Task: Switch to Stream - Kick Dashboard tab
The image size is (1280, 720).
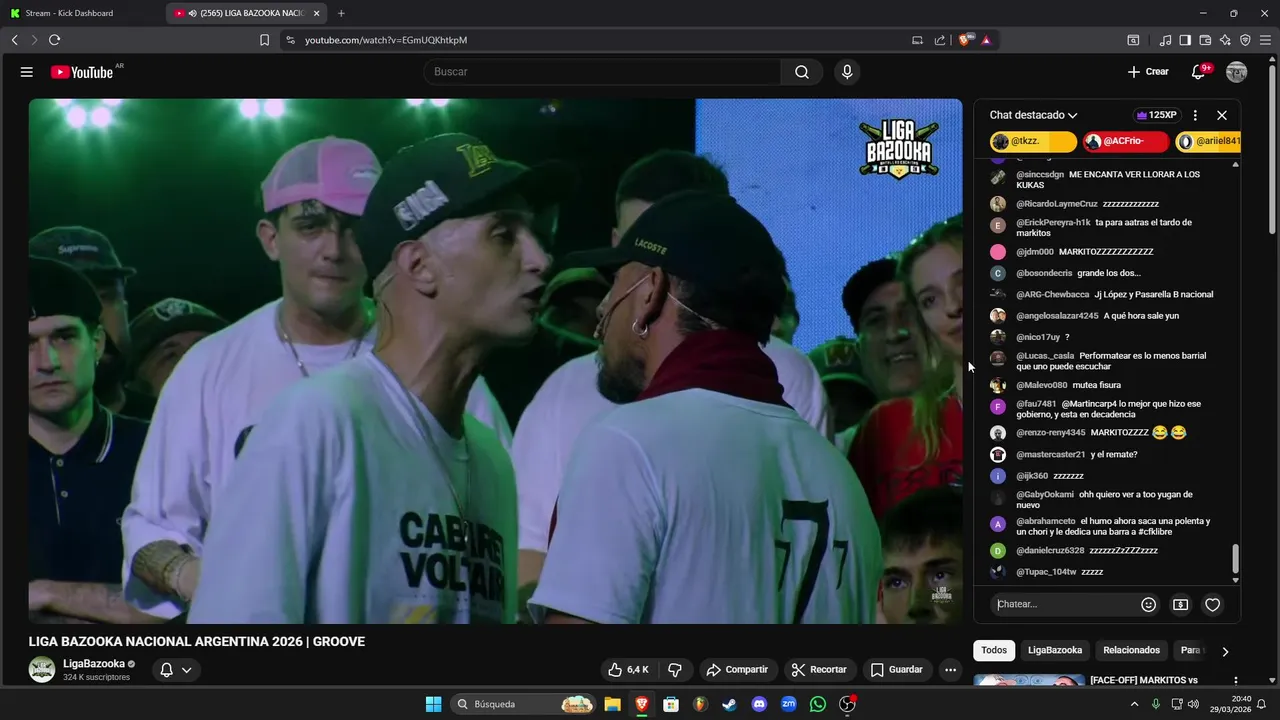Action: point(82,13)
